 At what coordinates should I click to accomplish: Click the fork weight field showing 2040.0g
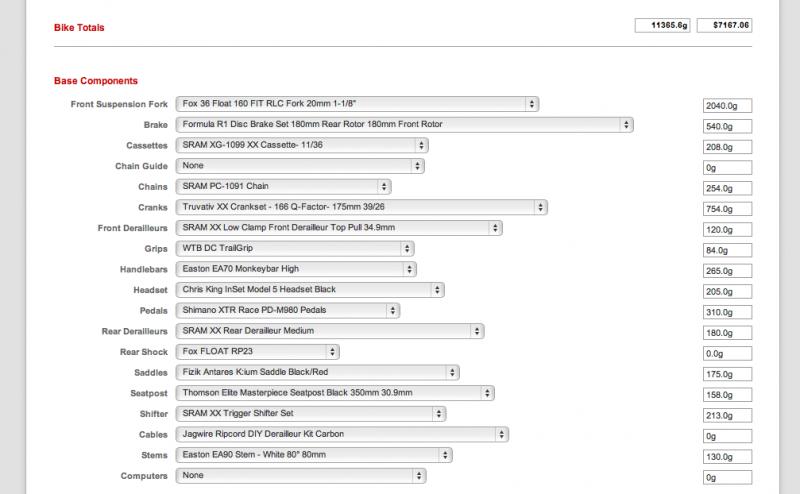pyautogui.click(x=726, y=106)
